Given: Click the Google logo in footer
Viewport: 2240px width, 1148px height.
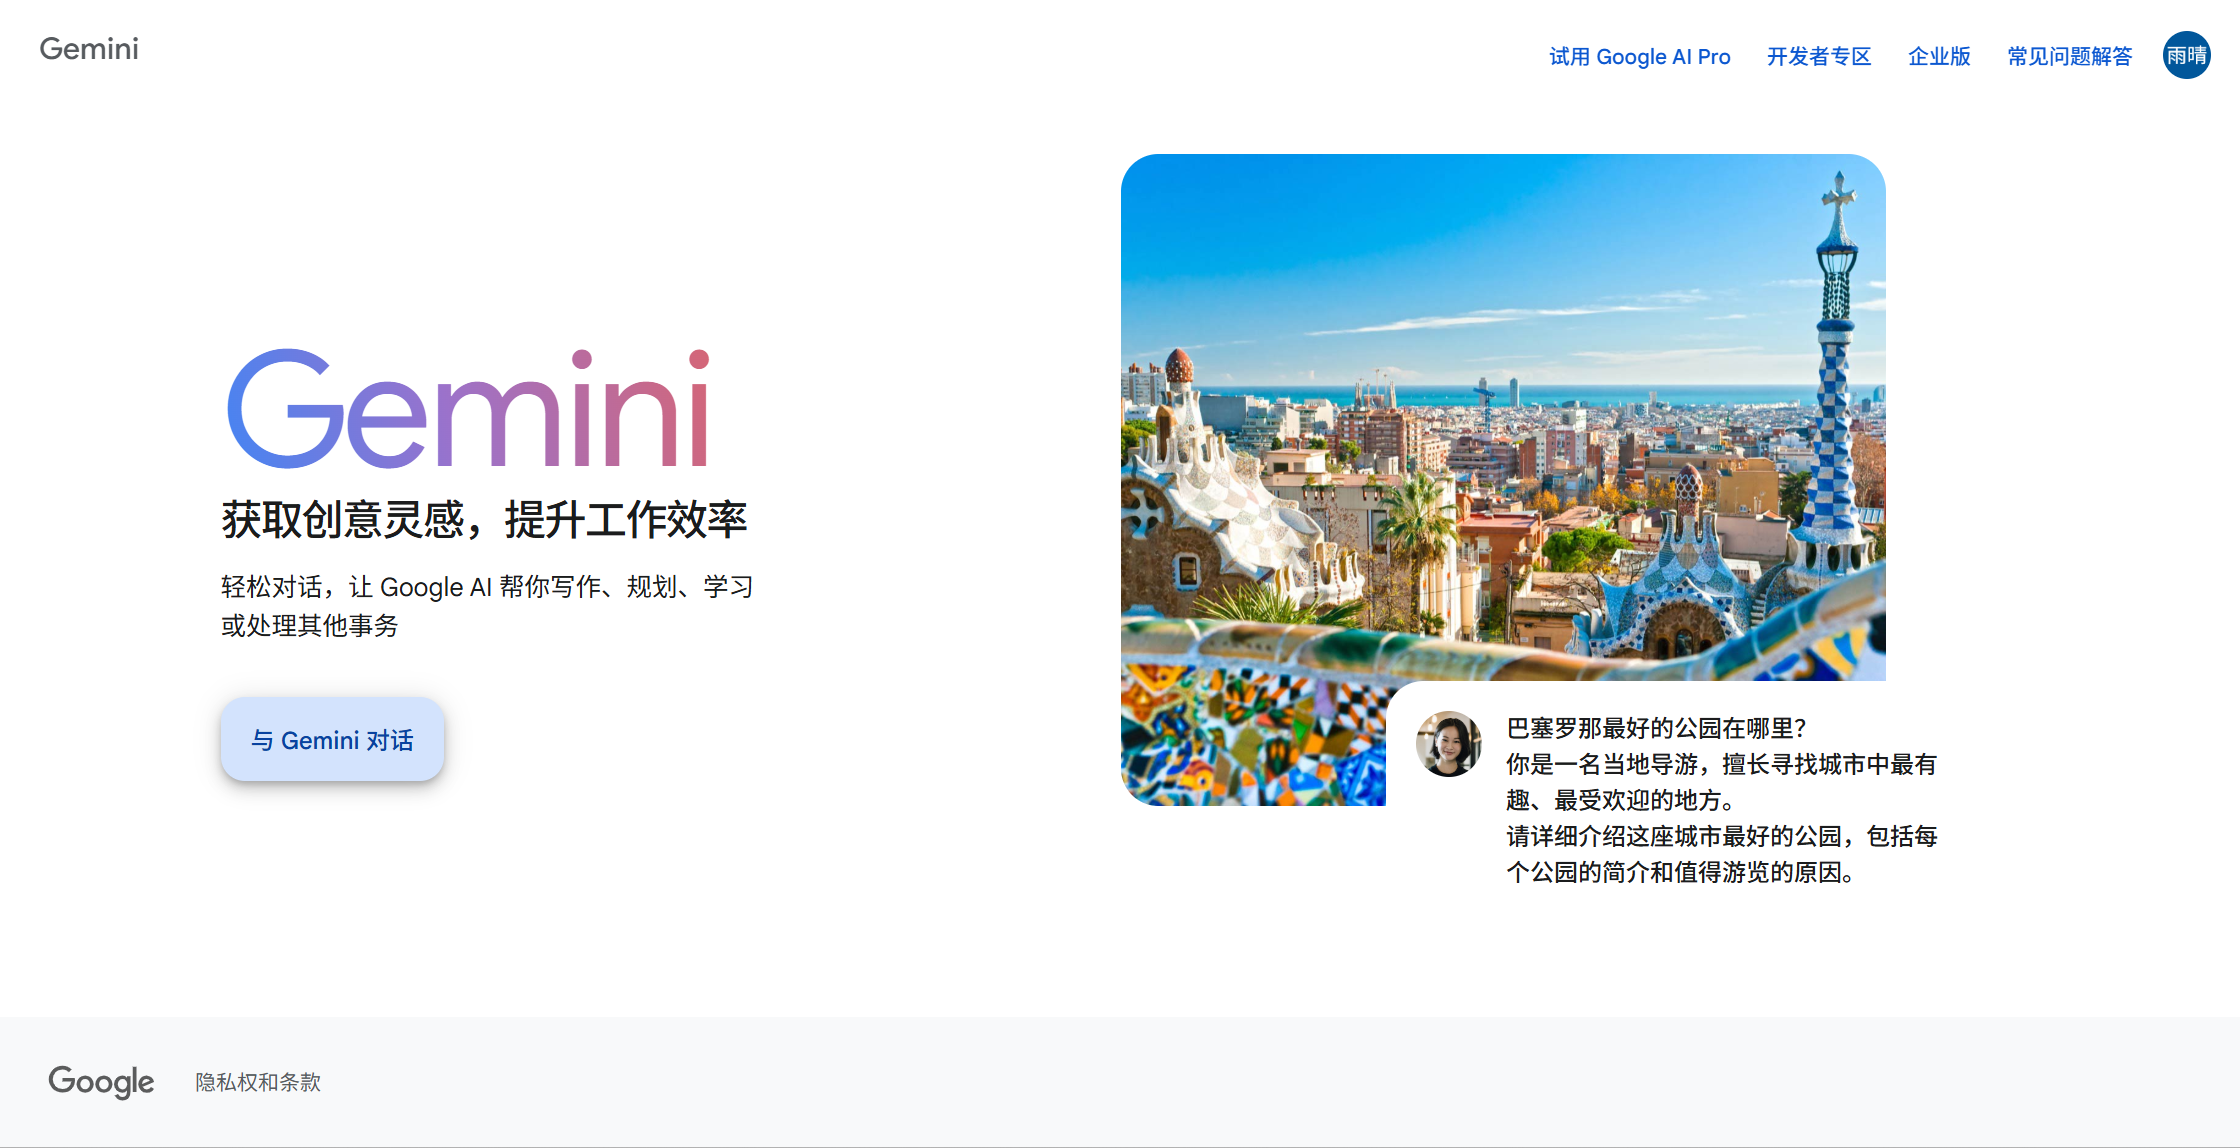Looking at the screenshot, I should [x=101, y=1081].
